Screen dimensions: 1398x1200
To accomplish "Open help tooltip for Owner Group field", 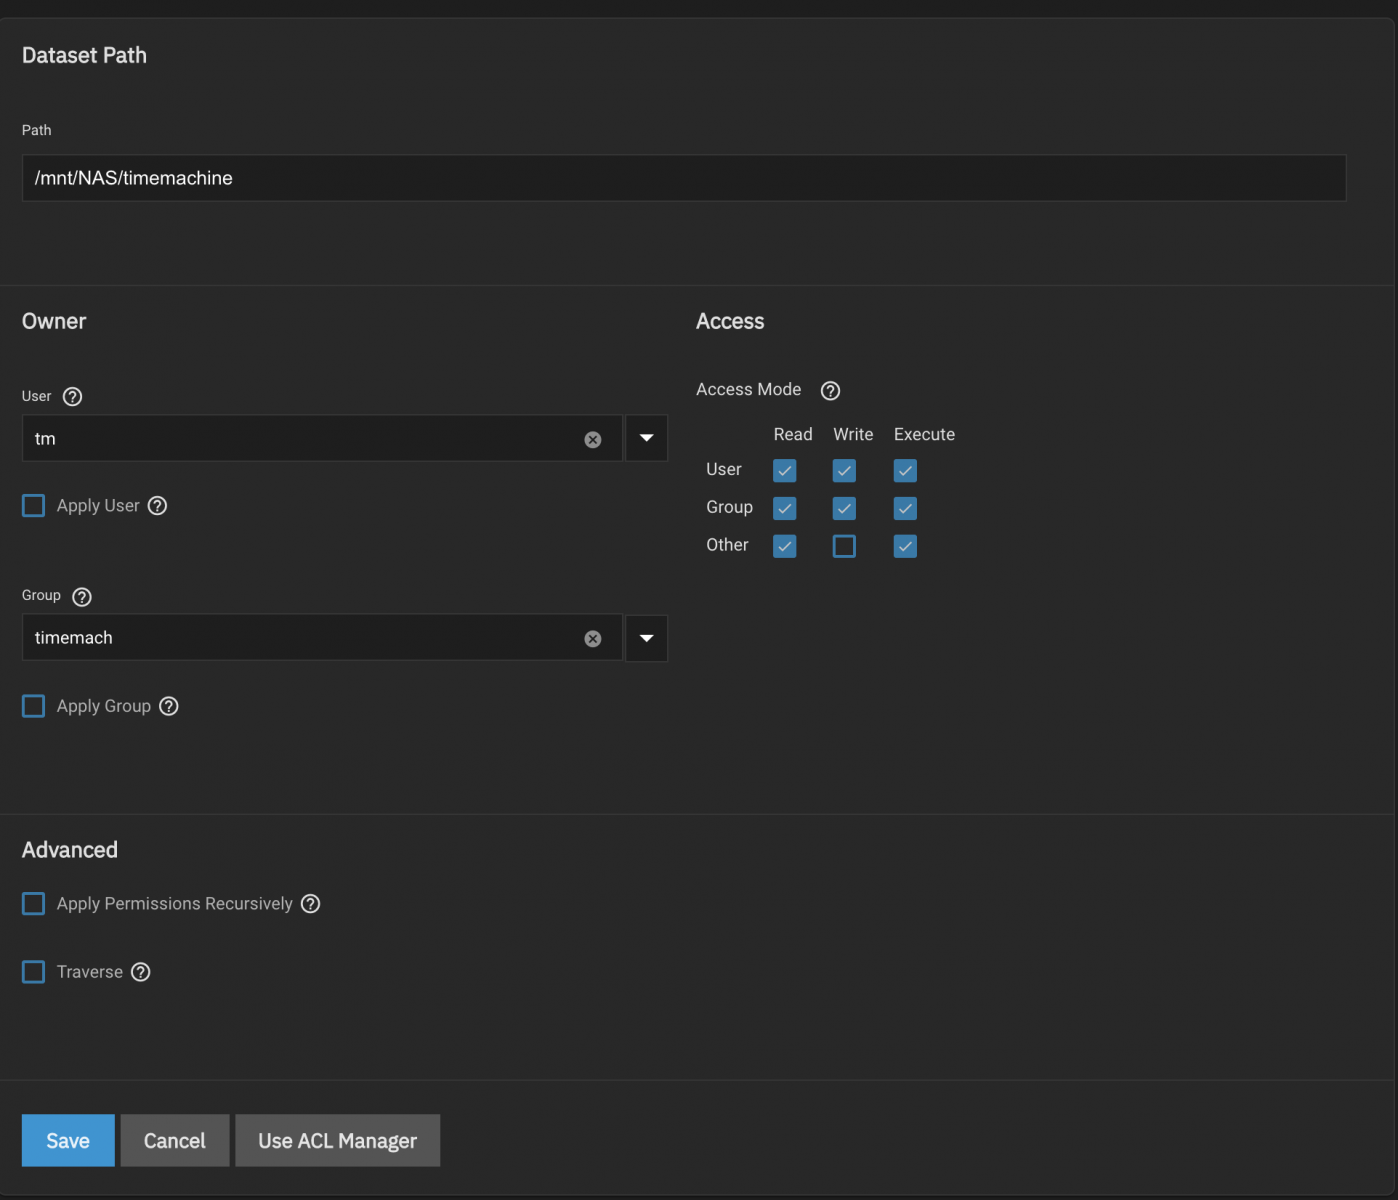I will (82, 597).
